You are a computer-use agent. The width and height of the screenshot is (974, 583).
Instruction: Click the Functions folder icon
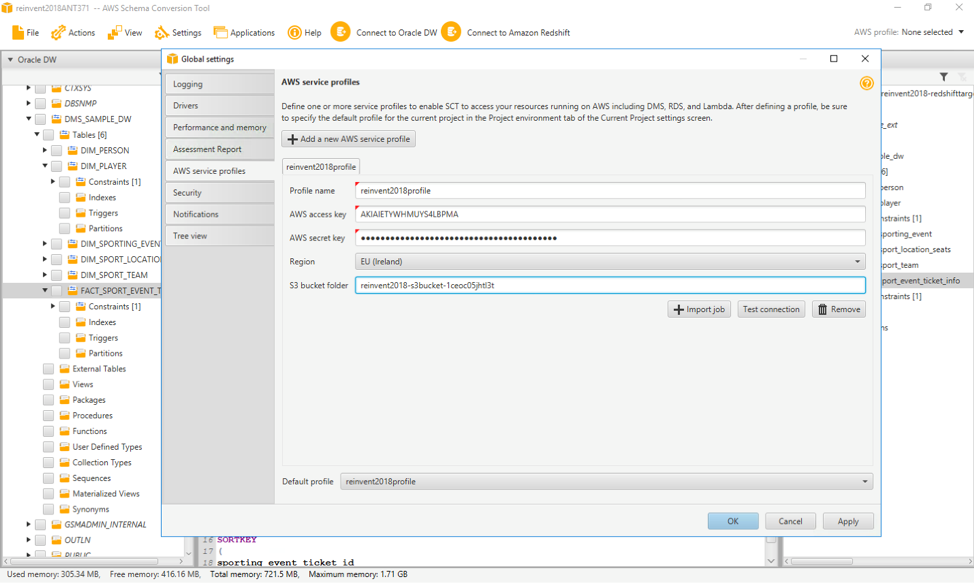click(65, 431)
